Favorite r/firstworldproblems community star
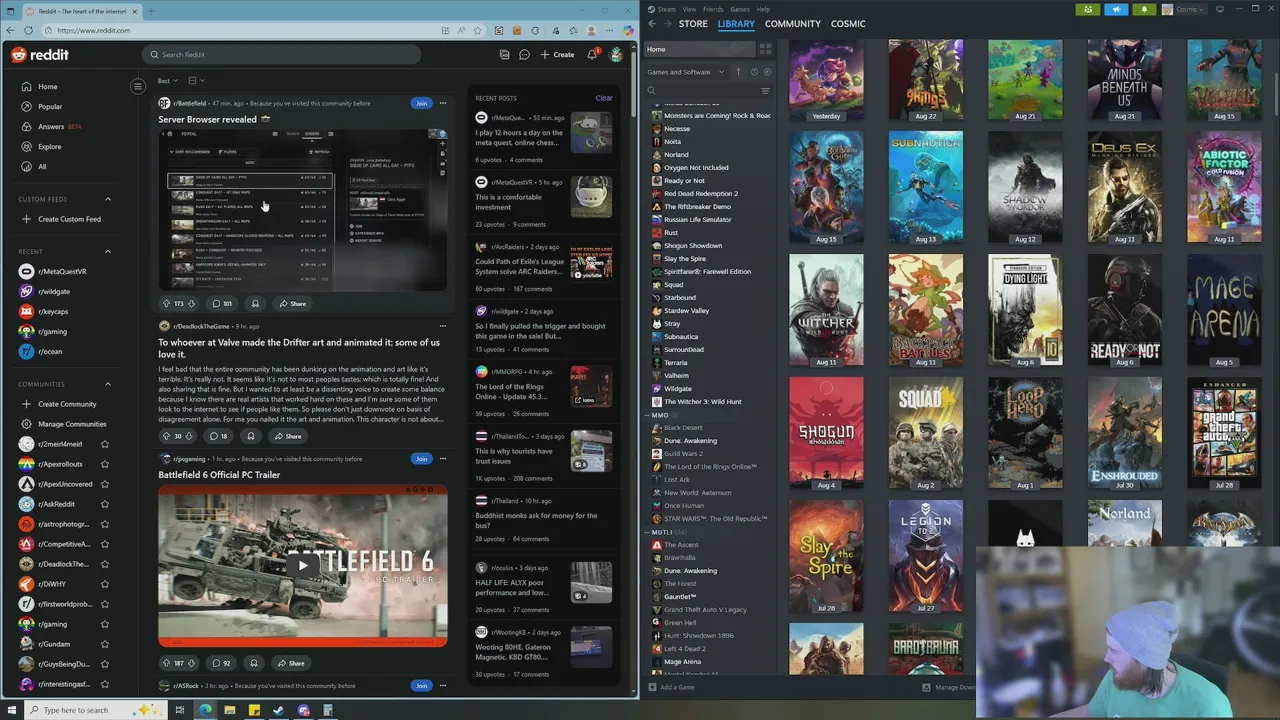The height and width of the screenshot is (720, 1280). pyautogui.click(x=105, y=604)
